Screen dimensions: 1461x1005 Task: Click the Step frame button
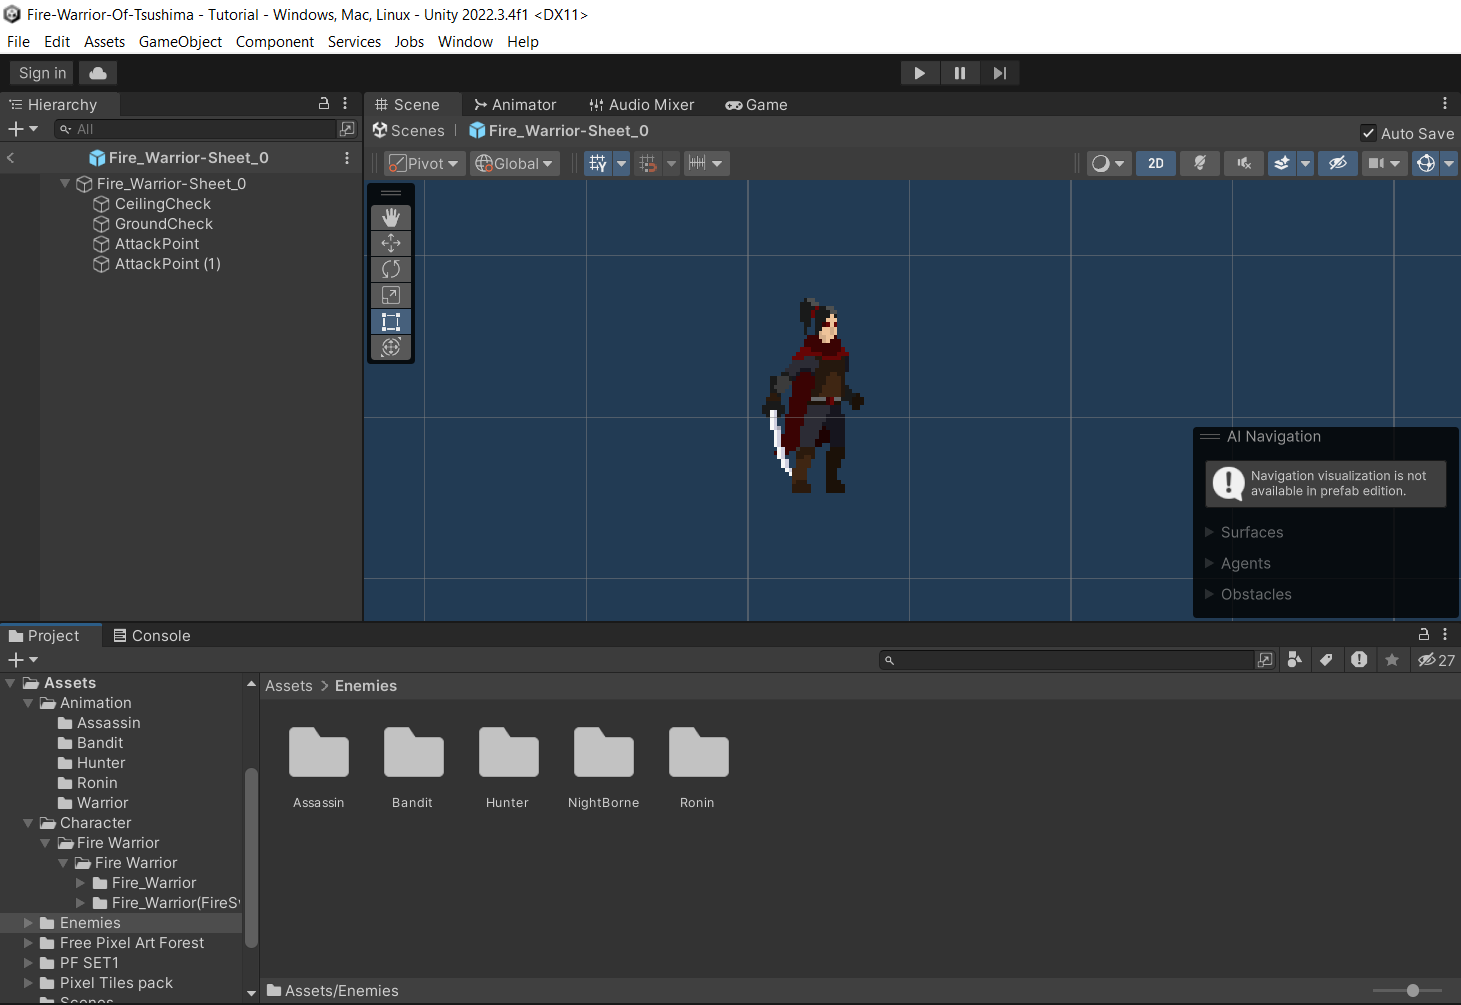point(999,73)
